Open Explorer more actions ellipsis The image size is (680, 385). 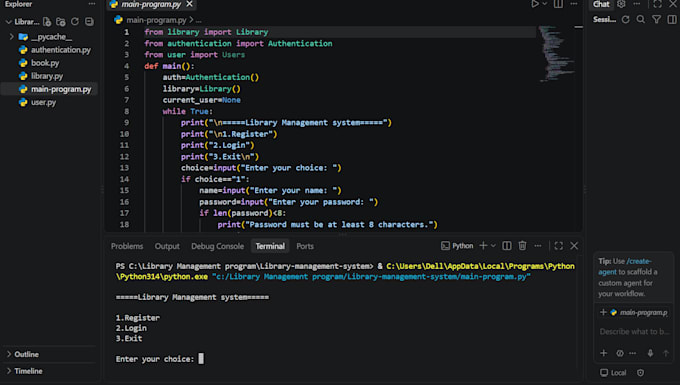click(x=92, y=4)
